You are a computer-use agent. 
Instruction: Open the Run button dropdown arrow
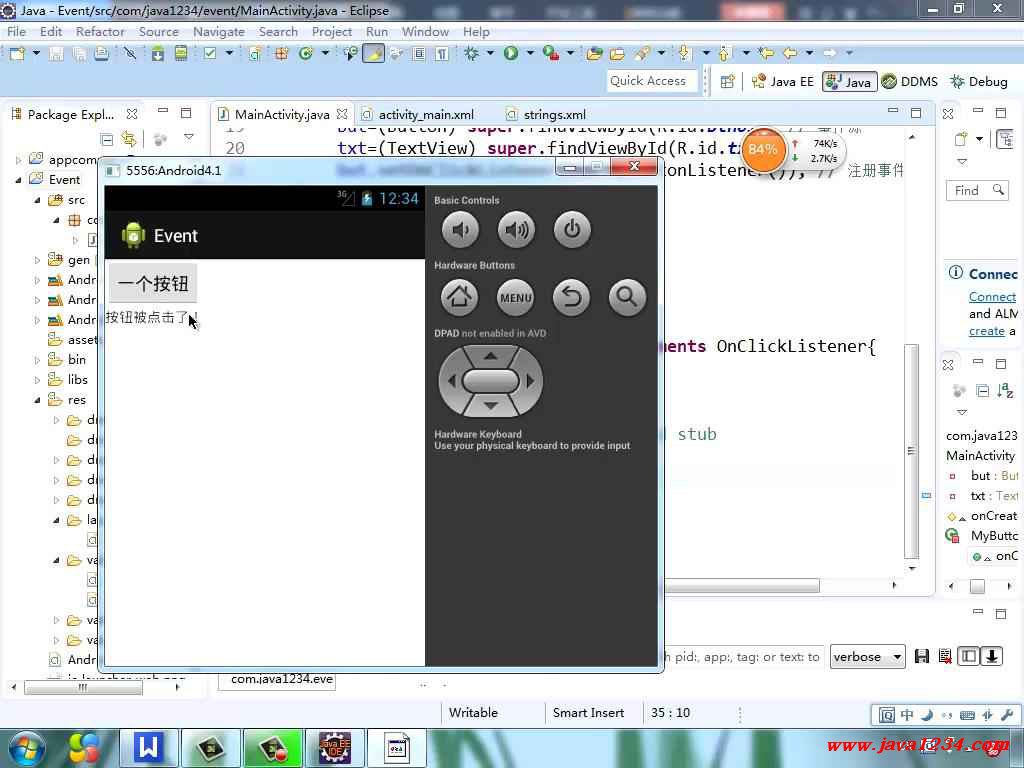pyautogui.click(x=530, y=53)
